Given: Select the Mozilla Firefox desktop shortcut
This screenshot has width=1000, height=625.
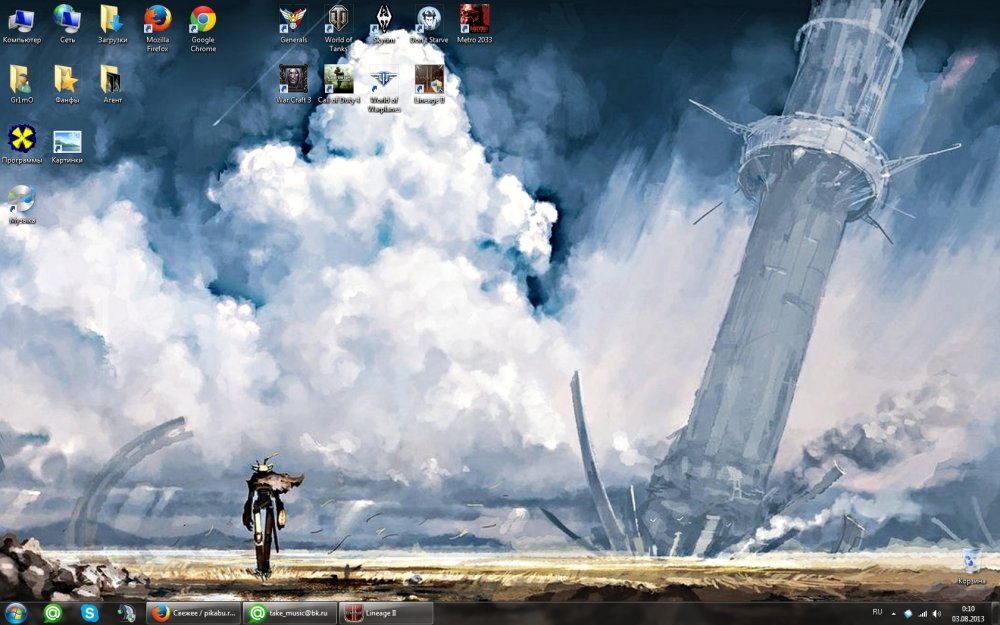Looking at the screenshot, I should pos(158,29).
